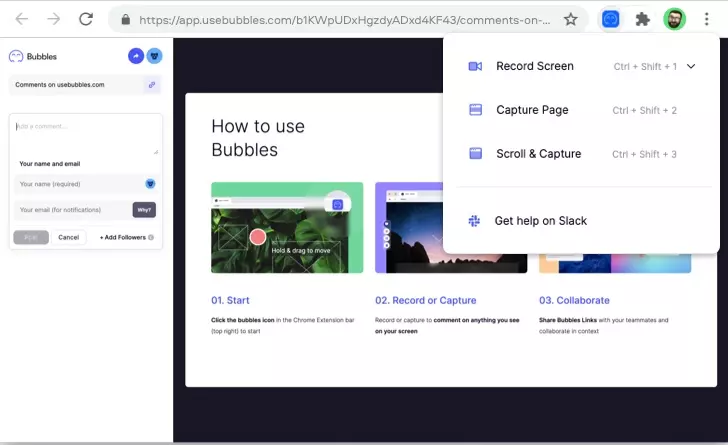728x445 pixels.
Task: Open the Chrome profile avatar
Action: (x=674, y=20)
